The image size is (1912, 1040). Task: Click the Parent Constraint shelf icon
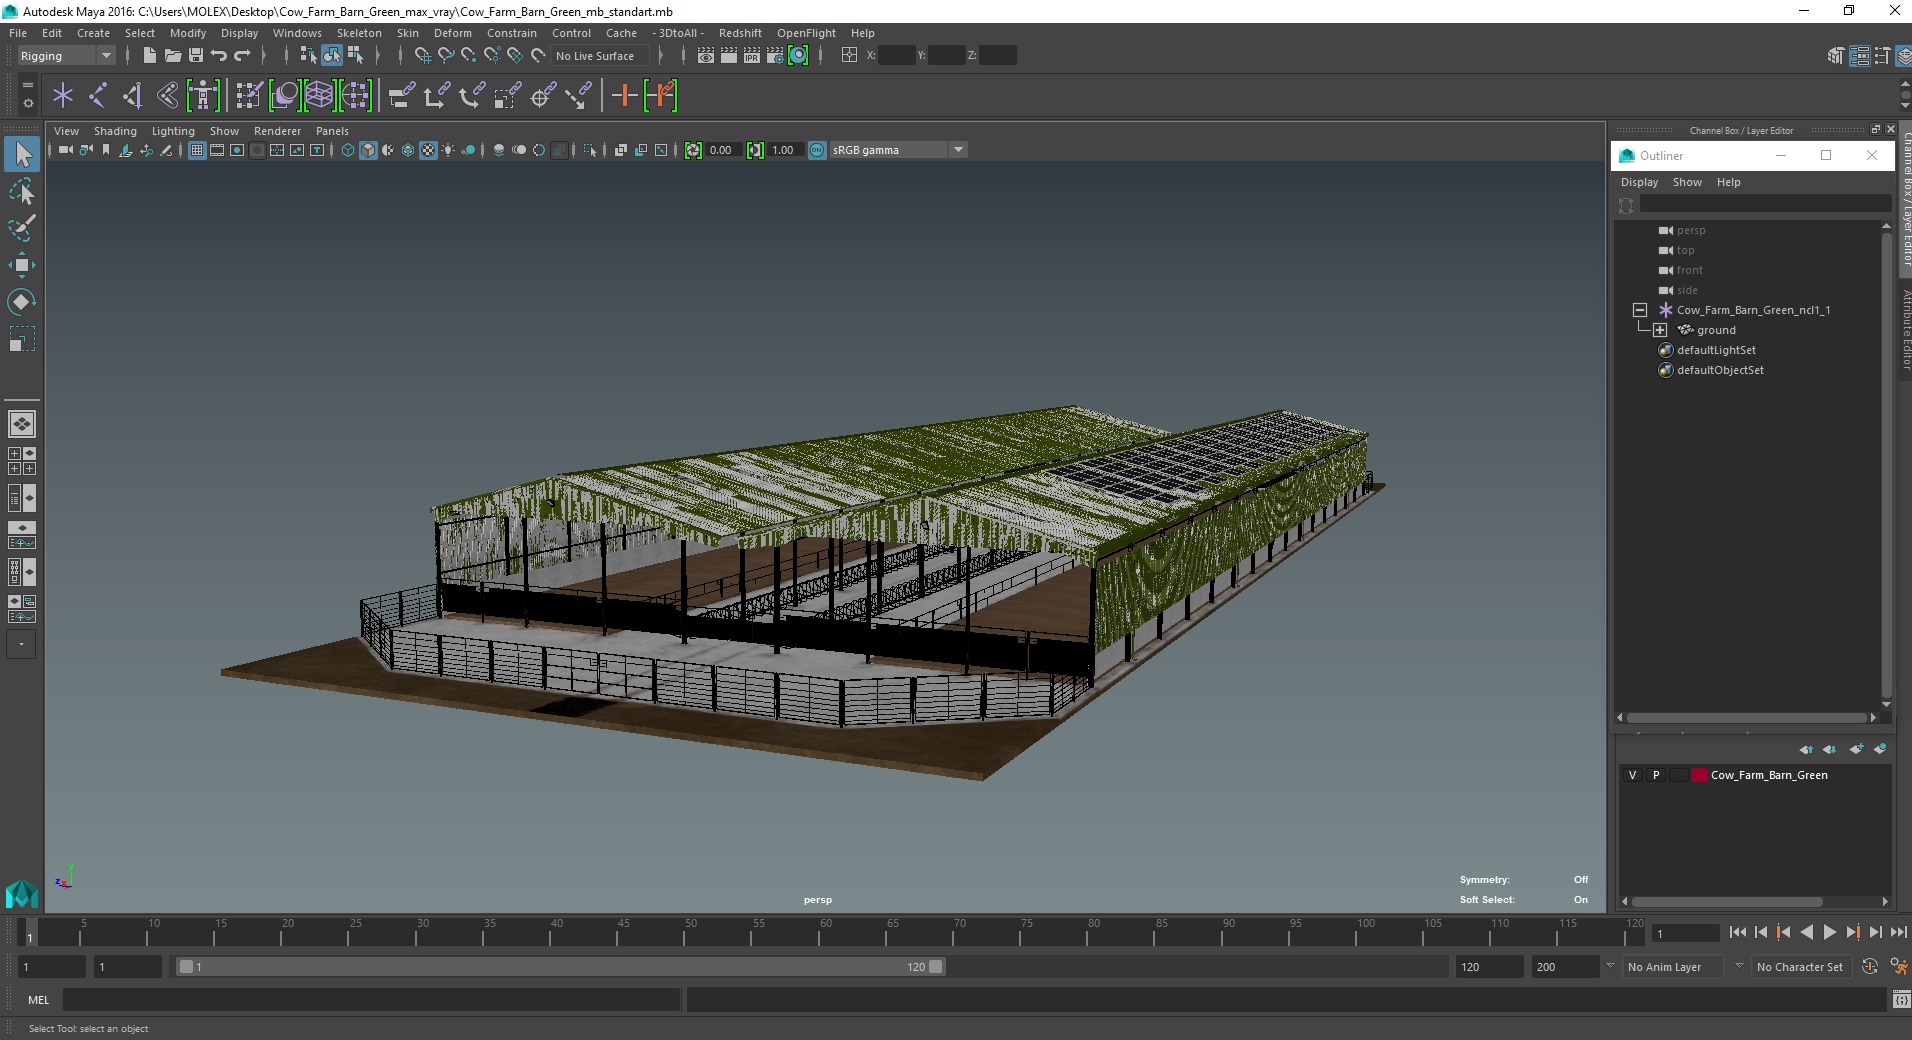(x=402, y=96)
